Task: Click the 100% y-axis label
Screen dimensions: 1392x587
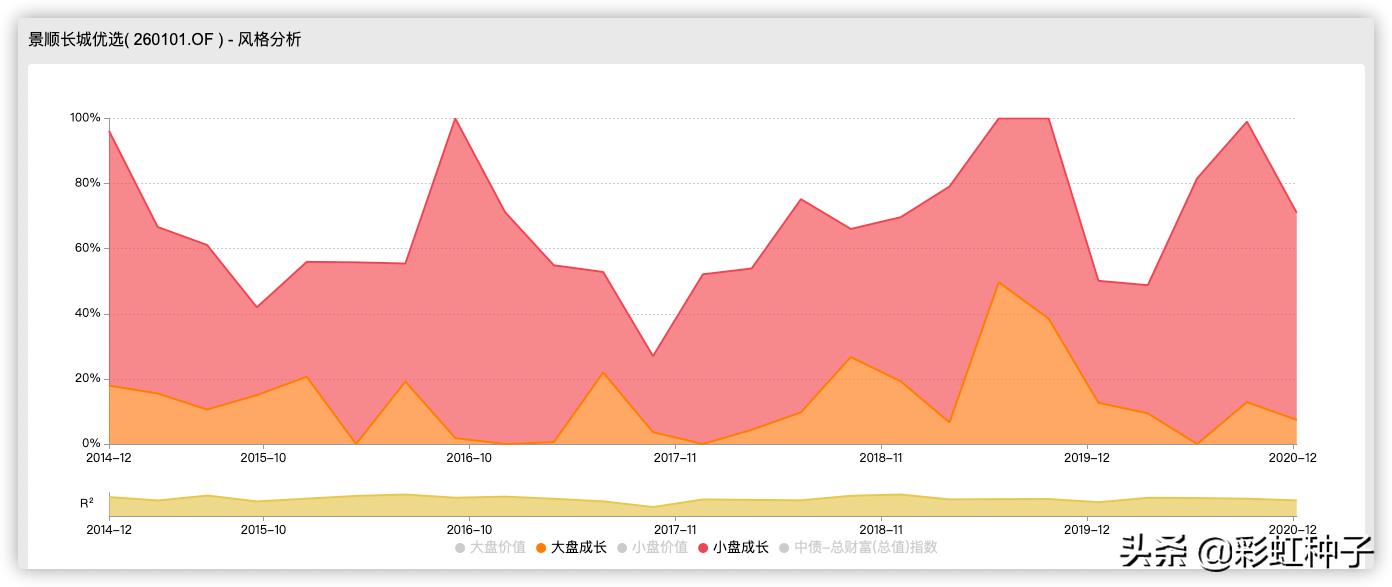Action: [85, 118]
